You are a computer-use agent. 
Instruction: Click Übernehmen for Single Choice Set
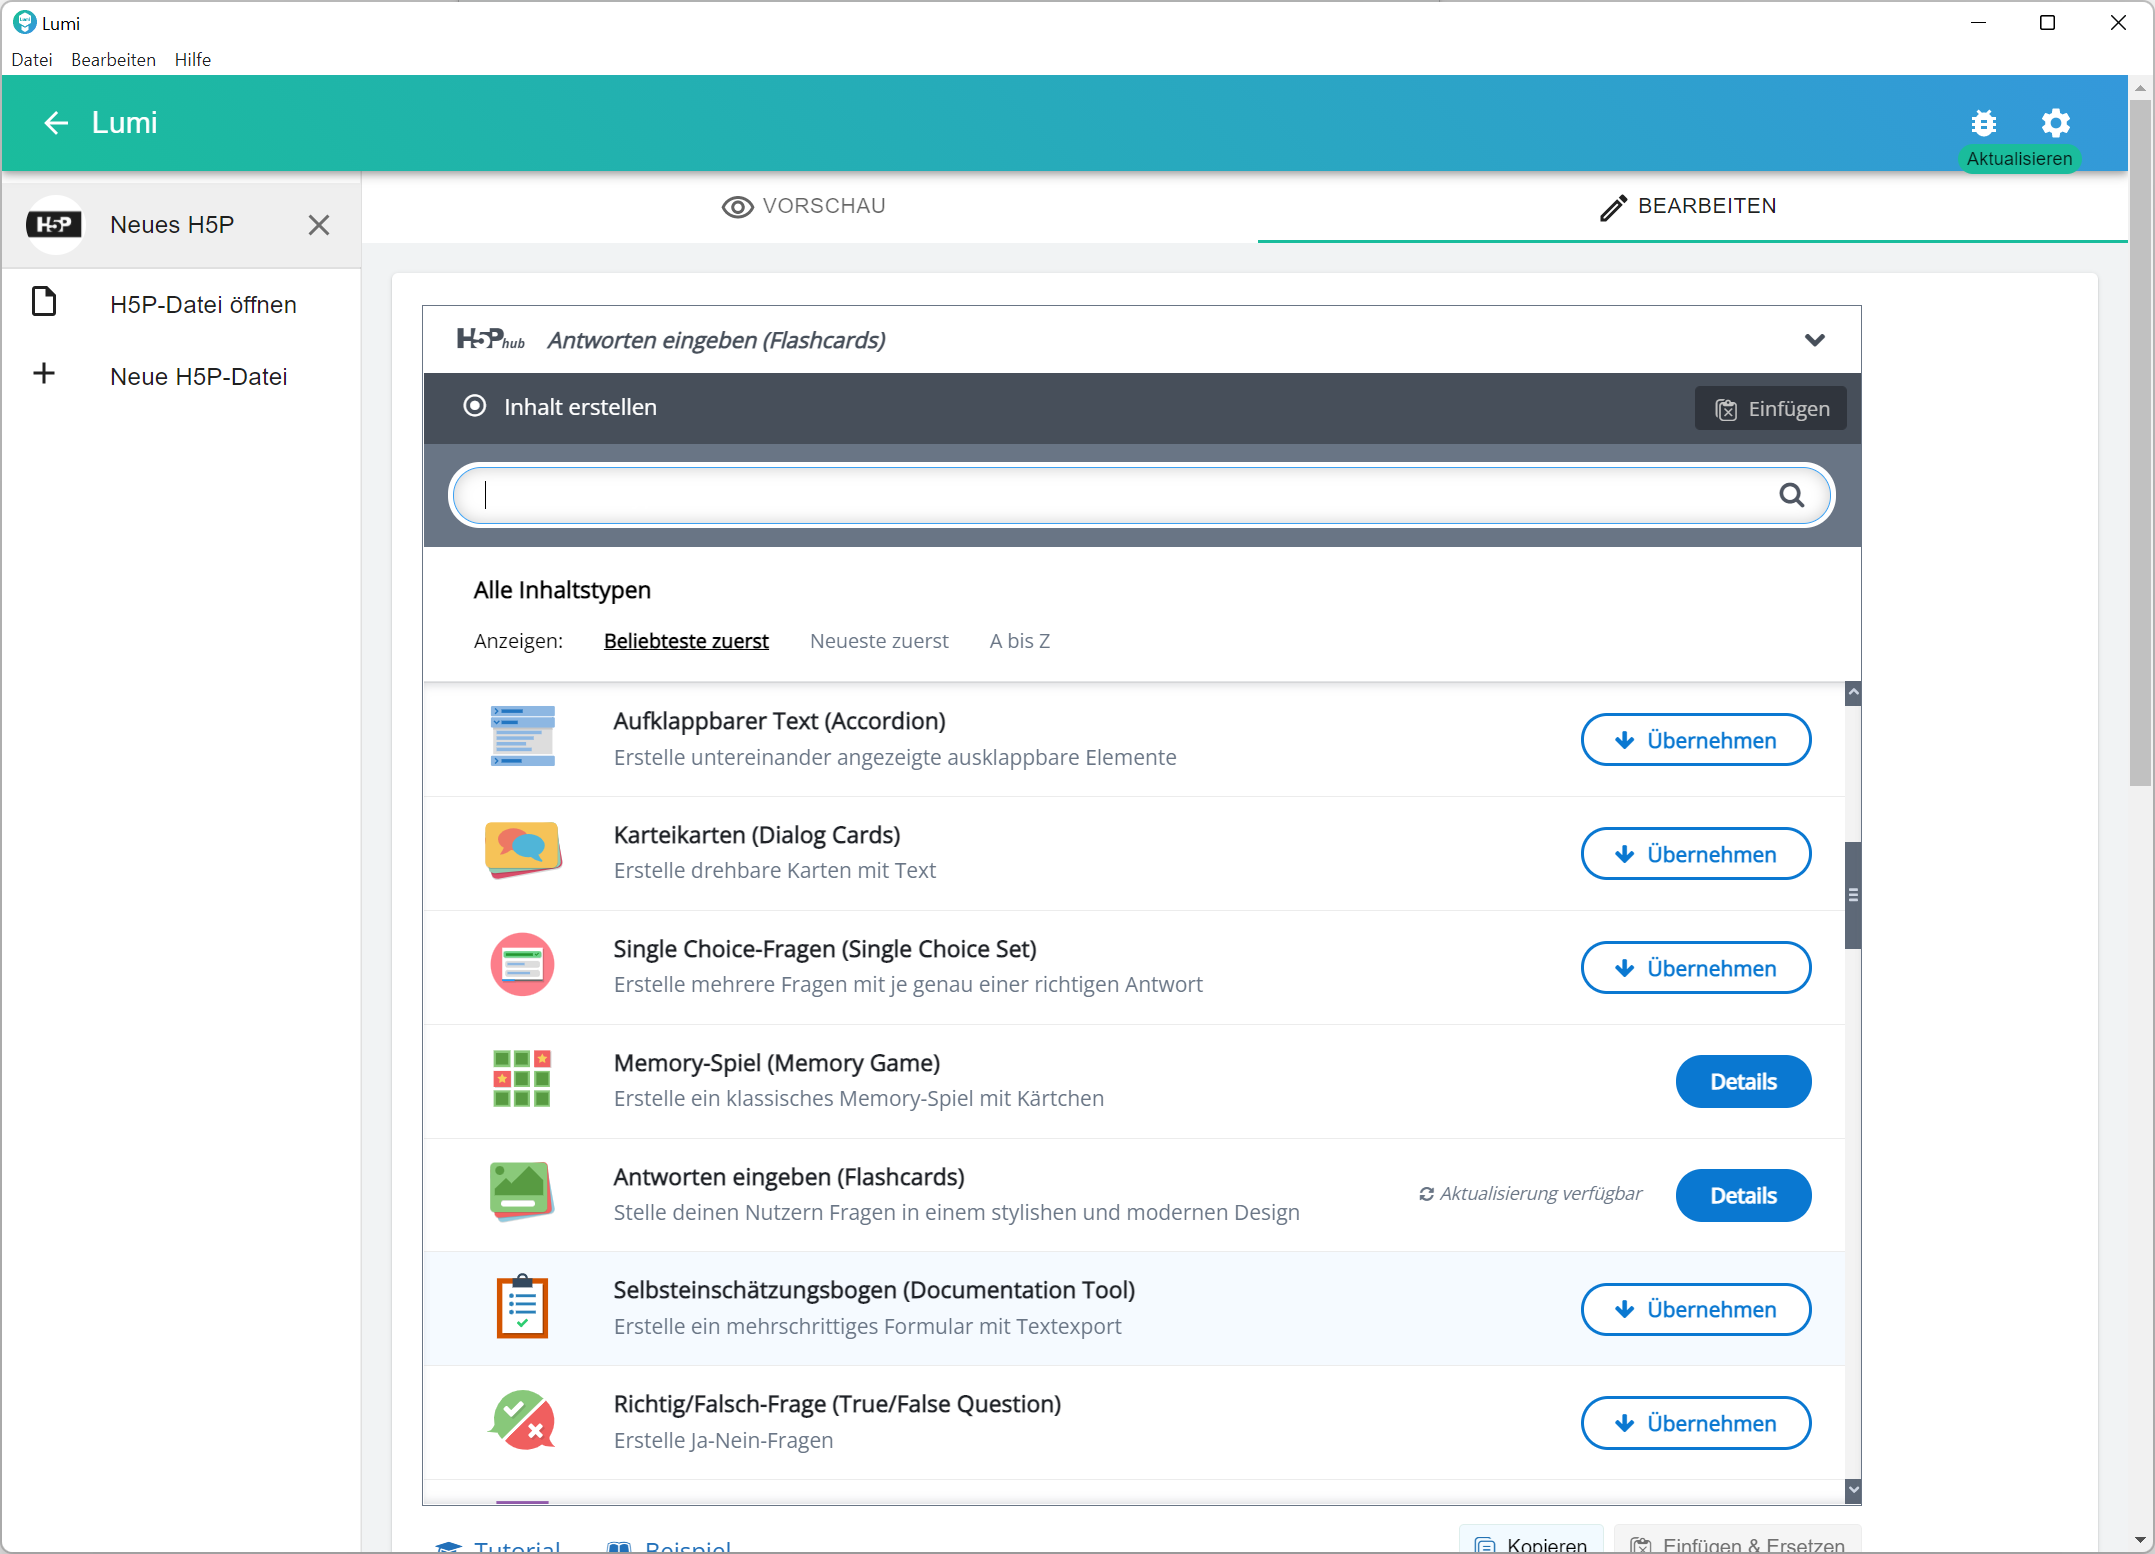click(x=1695, y=968)
